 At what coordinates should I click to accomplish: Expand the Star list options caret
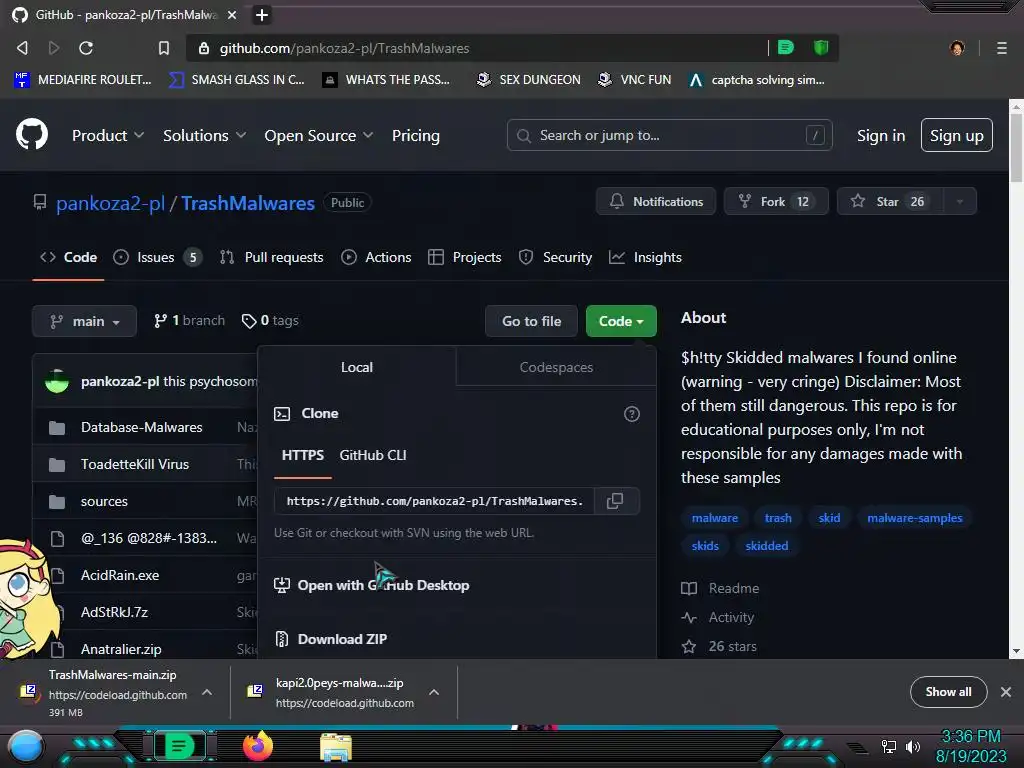click(x=960, y=201)
